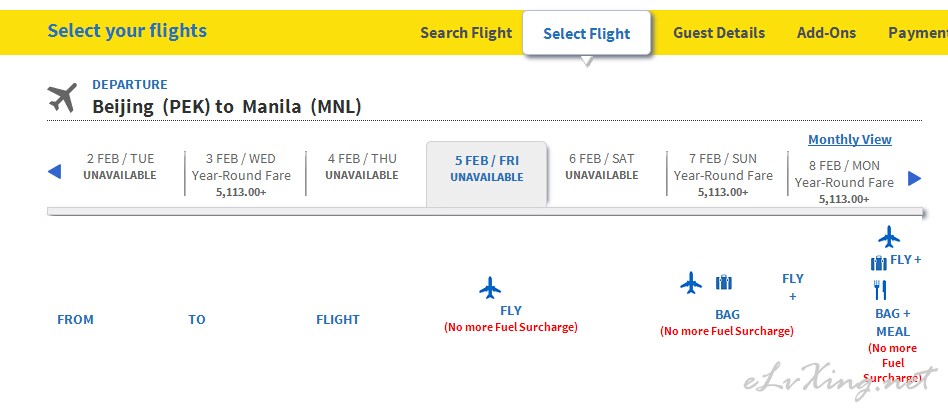This screenshot has width=948, height=414.
Task: Show next dates with right arrow
Action: [x=914, y=178]
